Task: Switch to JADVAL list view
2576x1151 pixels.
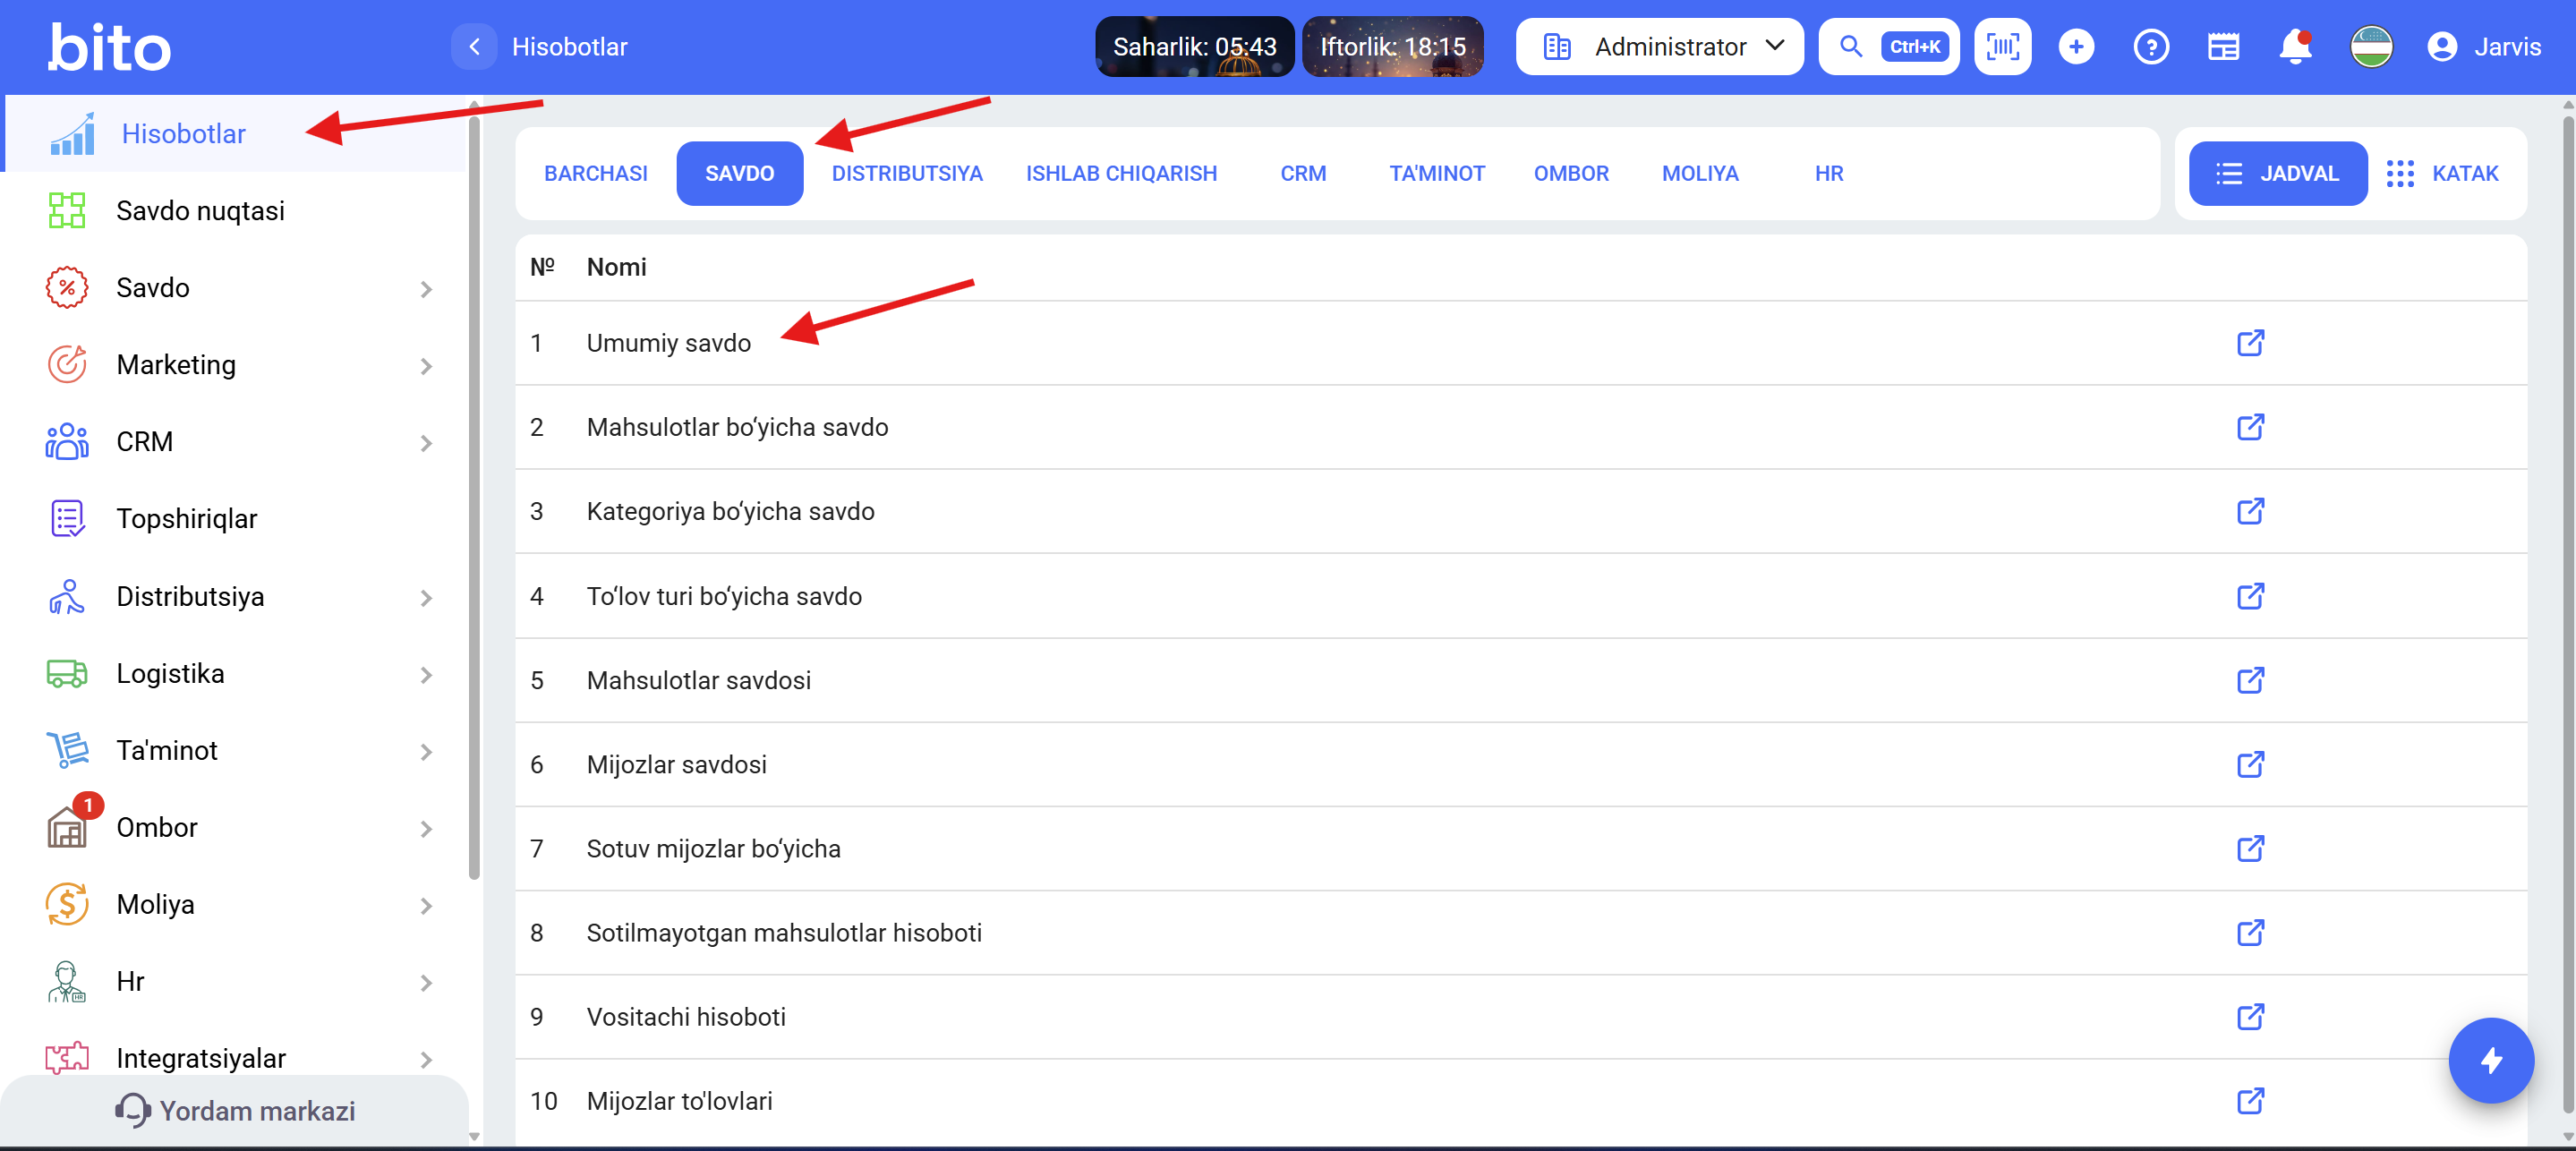Action: [2277, 173]
